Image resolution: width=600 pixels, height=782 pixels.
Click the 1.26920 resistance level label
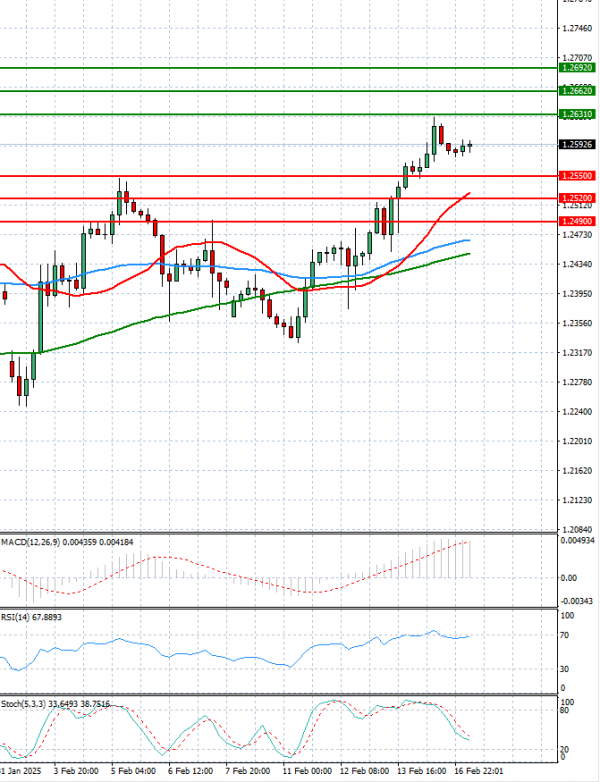click(x=578, y=68)
